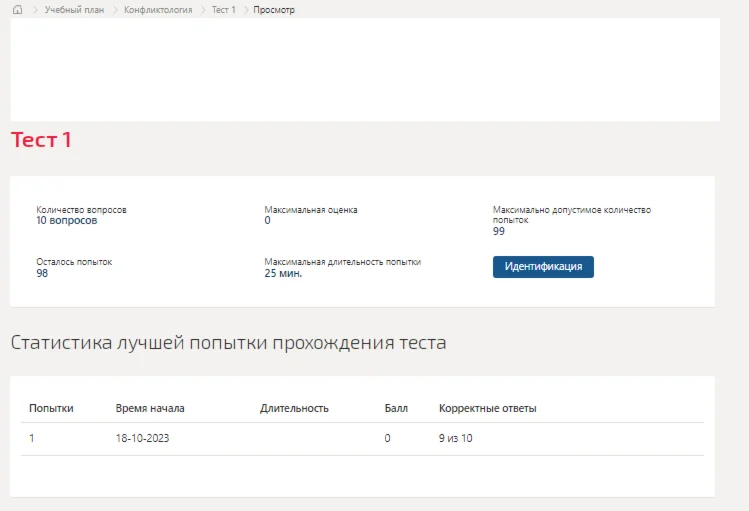
Task: Go to Конфликтология in the breadcrumb
Action: click(x=158, y=9)
